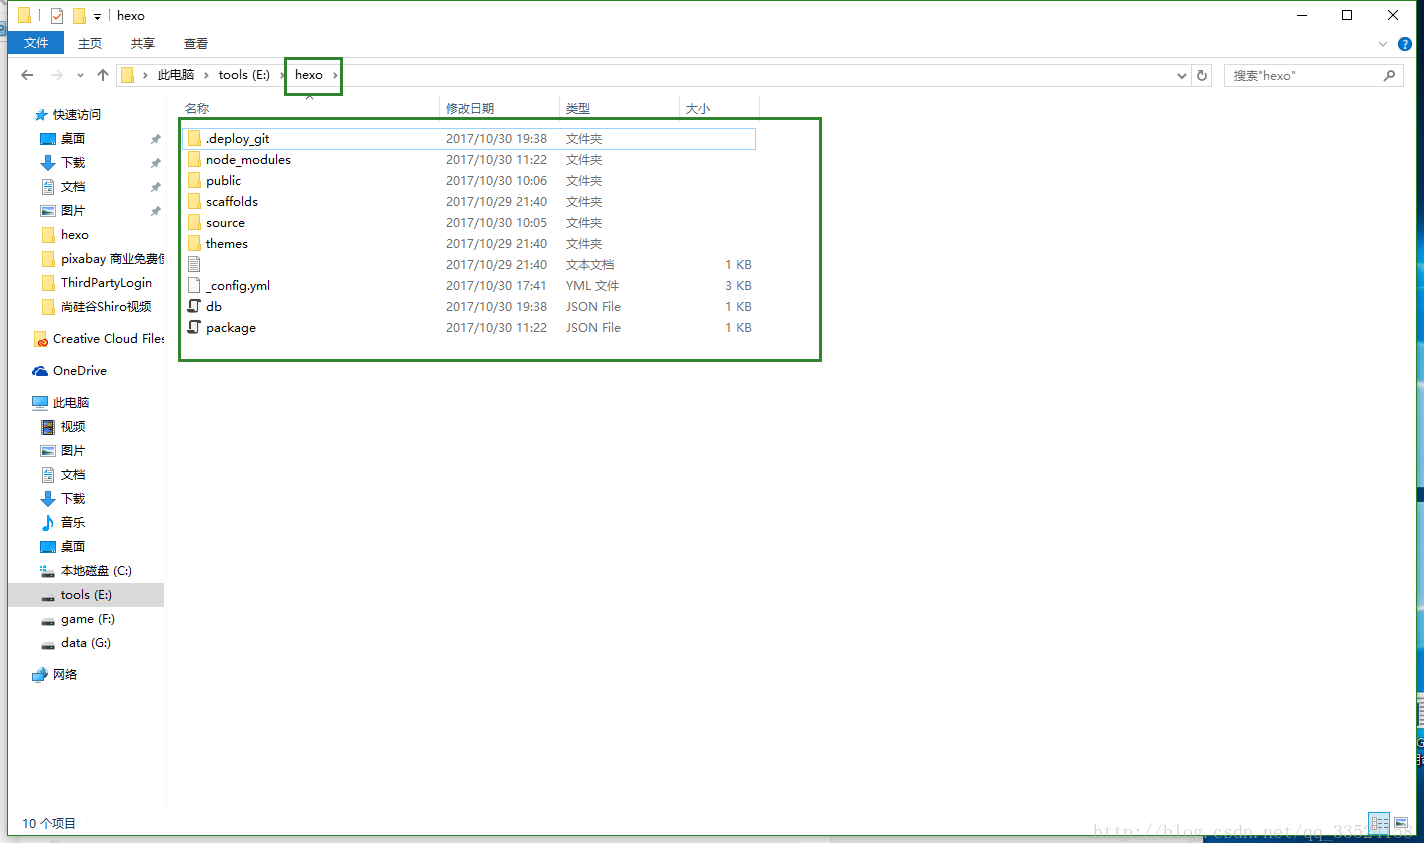This screenshot has width=1424, height=852.
Task: Select the node_modules folder
Action: pos(469,160)
